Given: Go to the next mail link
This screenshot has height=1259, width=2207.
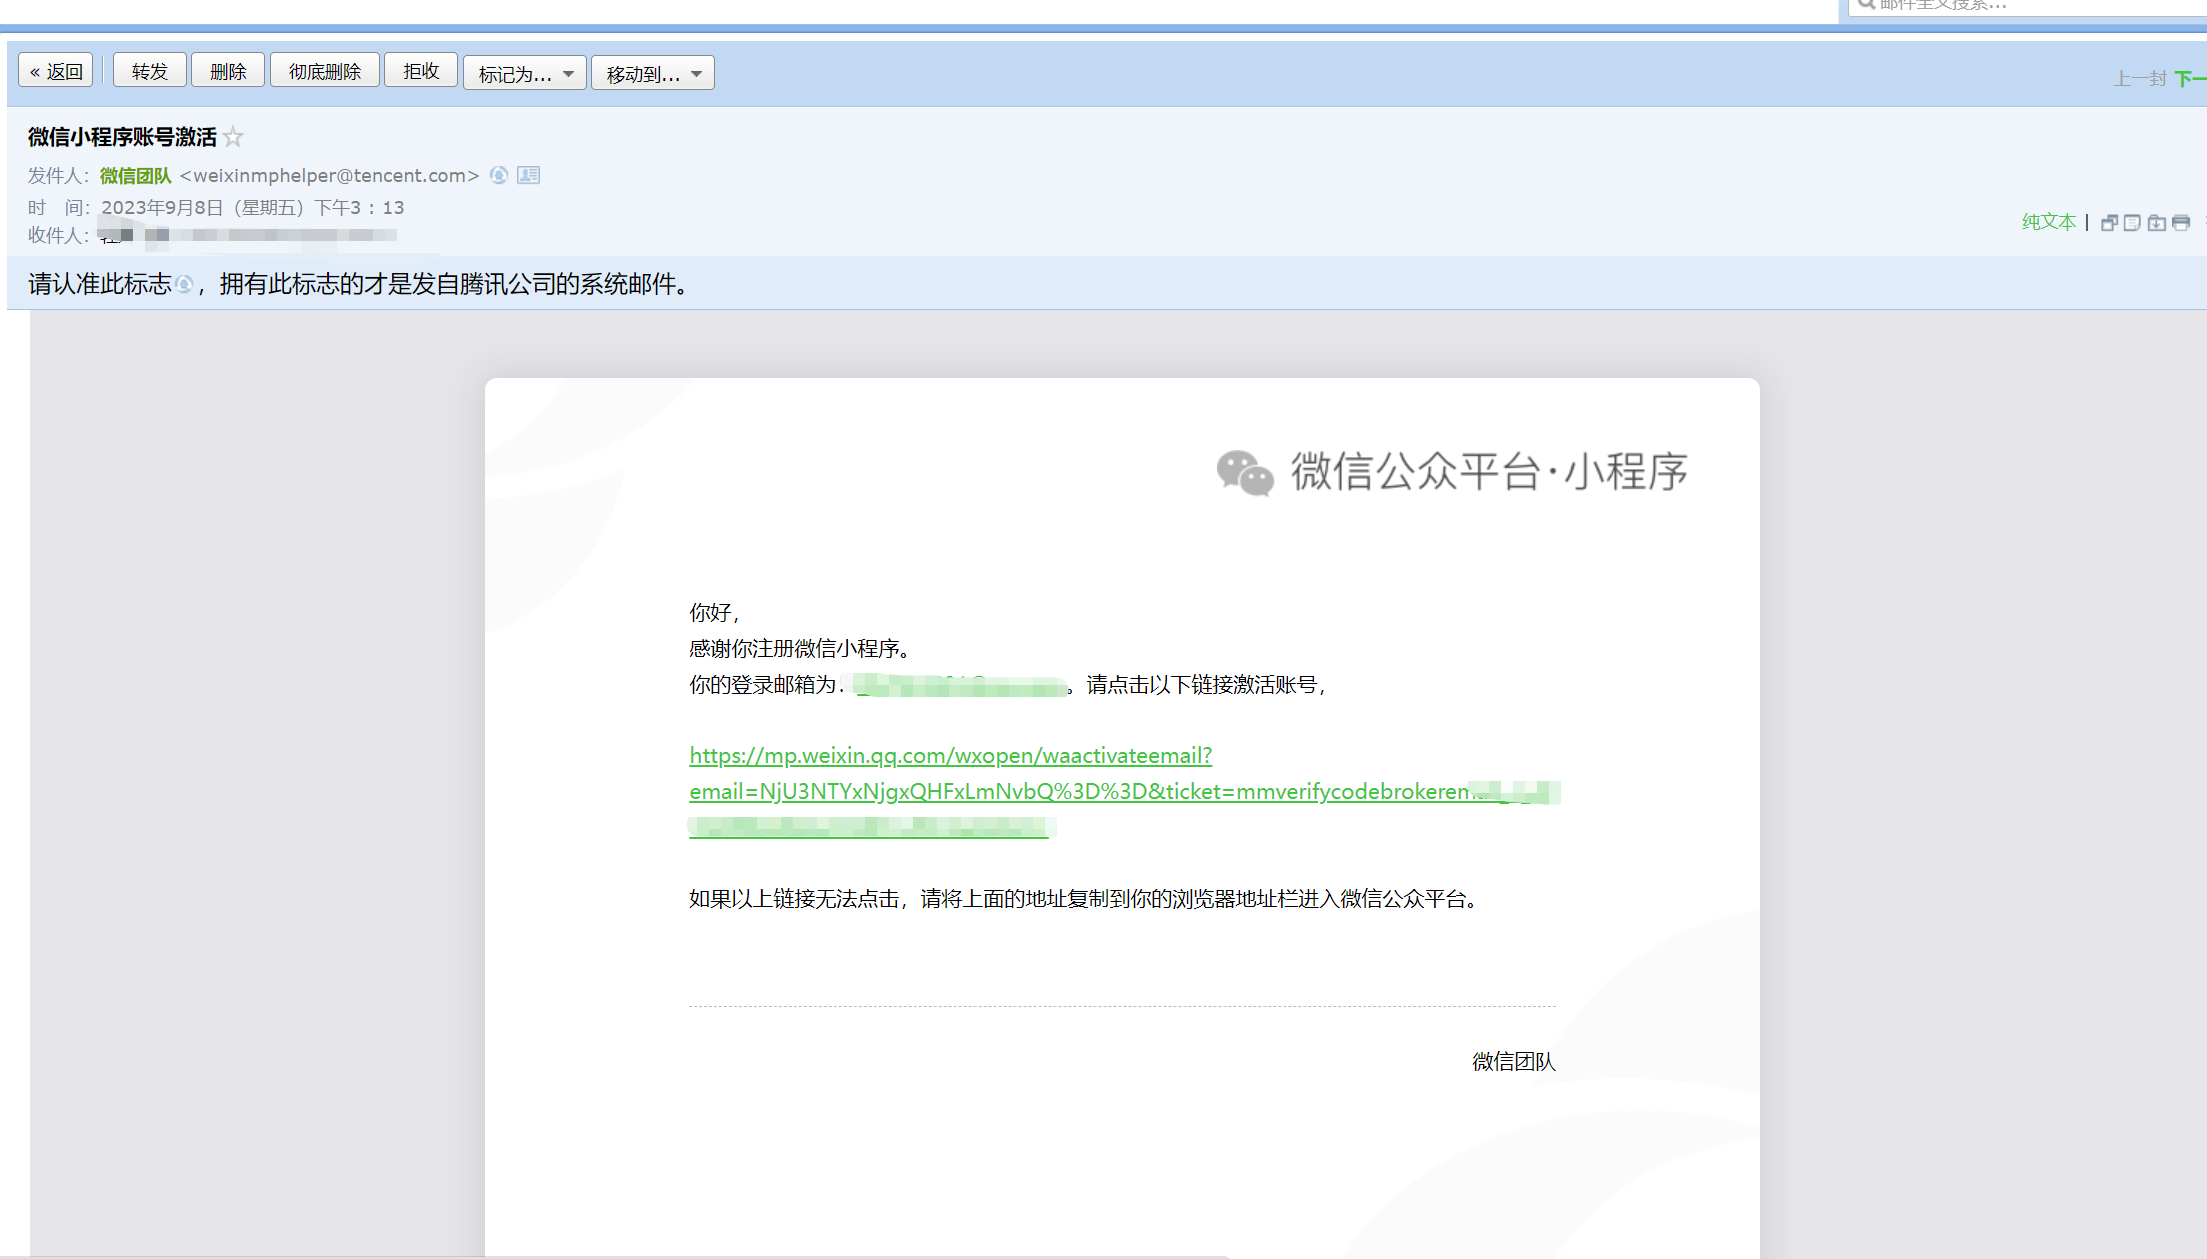Looking at the screenshot, I should click(x=2190, y=78).
